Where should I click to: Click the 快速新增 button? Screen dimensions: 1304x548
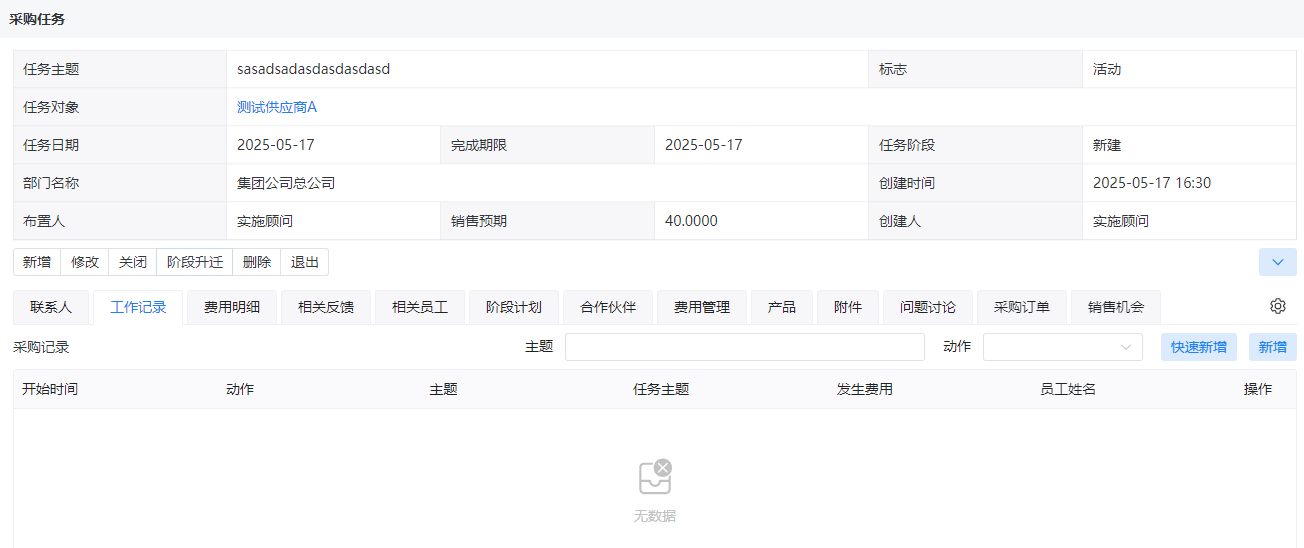1199,347
